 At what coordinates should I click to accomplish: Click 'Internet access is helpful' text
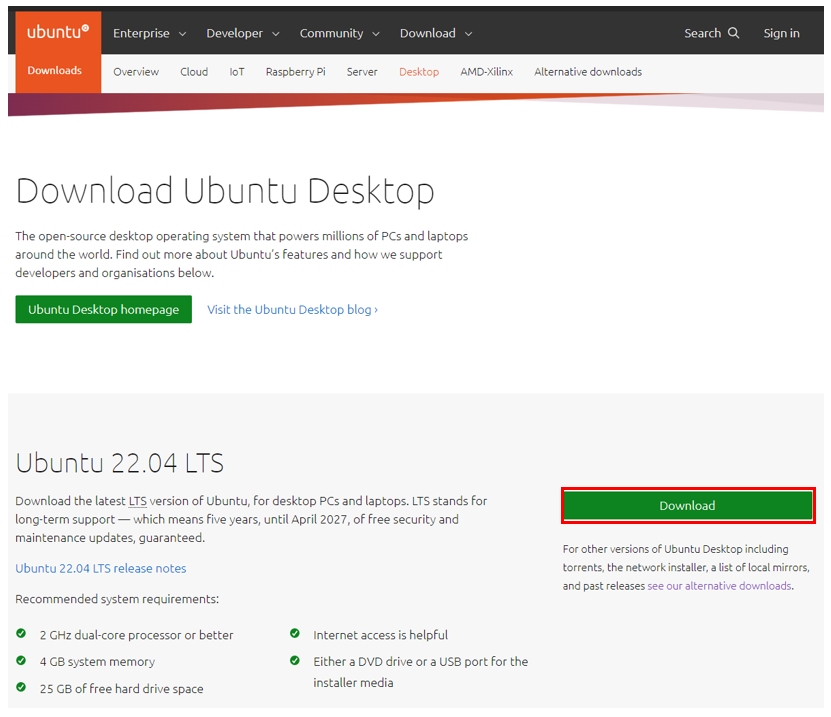click(380, 635)
